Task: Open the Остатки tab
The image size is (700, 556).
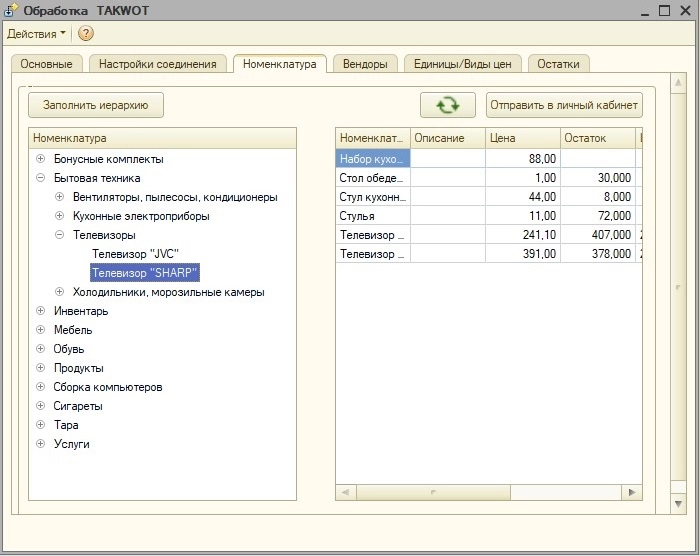Action: pyautogui.click(x=558, y=64)
